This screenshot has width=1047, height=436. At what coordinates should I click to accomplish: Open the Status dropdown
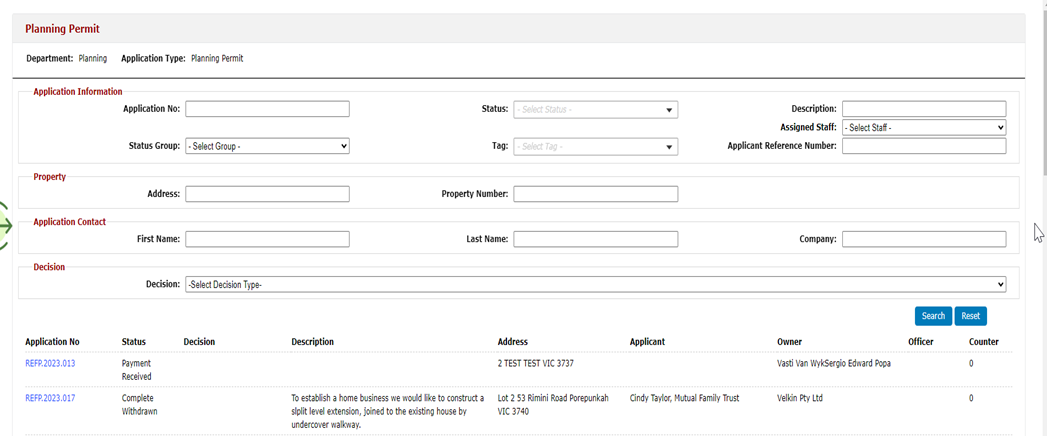click(x=596, y=109)
